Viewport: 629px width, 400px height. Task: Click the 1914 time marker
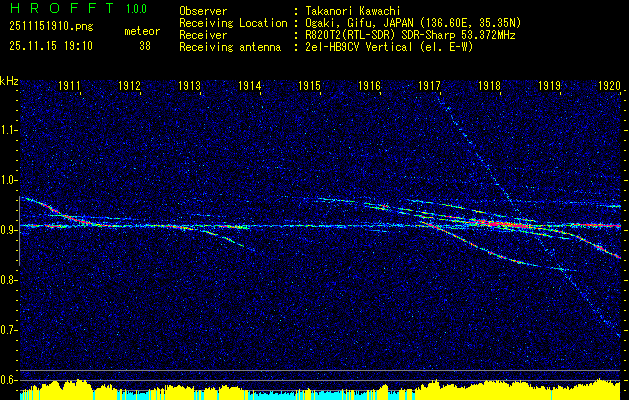[250, 86]
